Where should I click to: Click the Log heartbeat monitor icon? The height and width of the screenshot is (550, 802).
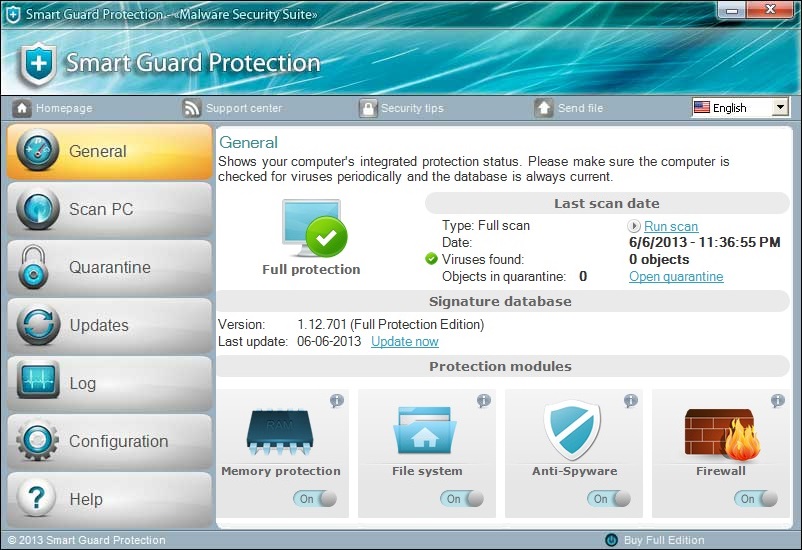coord(38,380)
